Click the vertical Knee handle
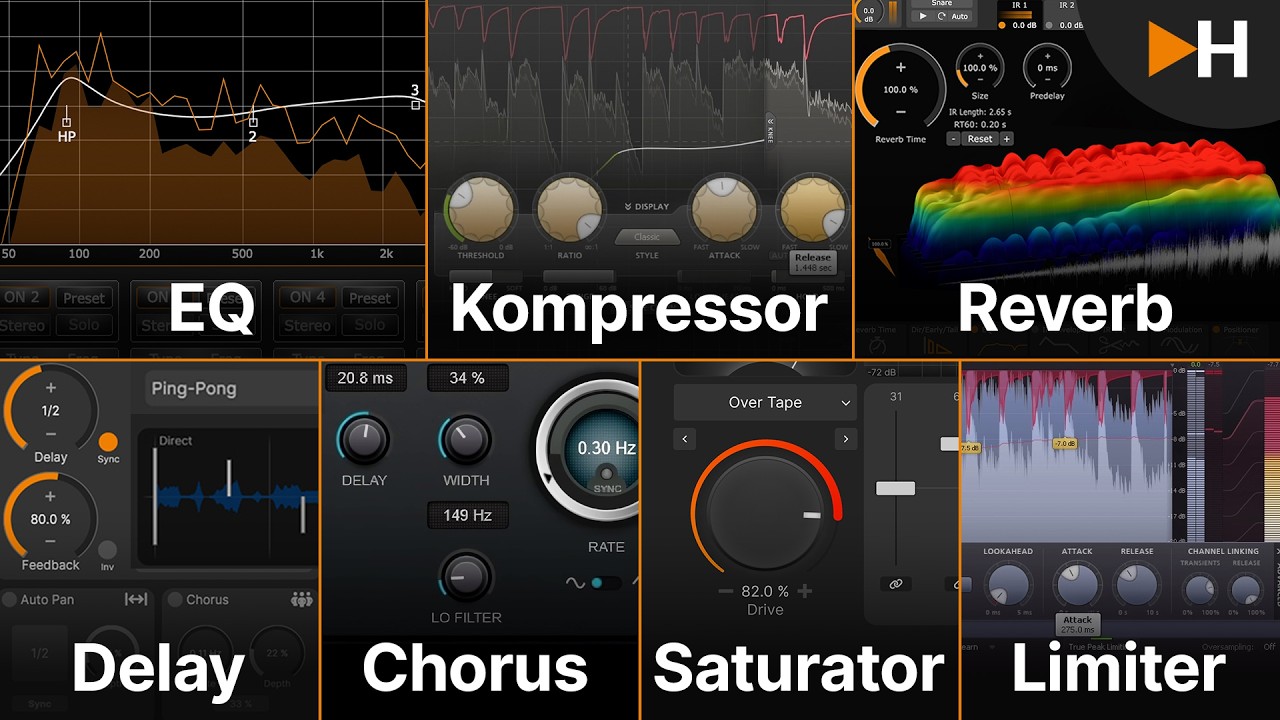 [x=770, y=129]
